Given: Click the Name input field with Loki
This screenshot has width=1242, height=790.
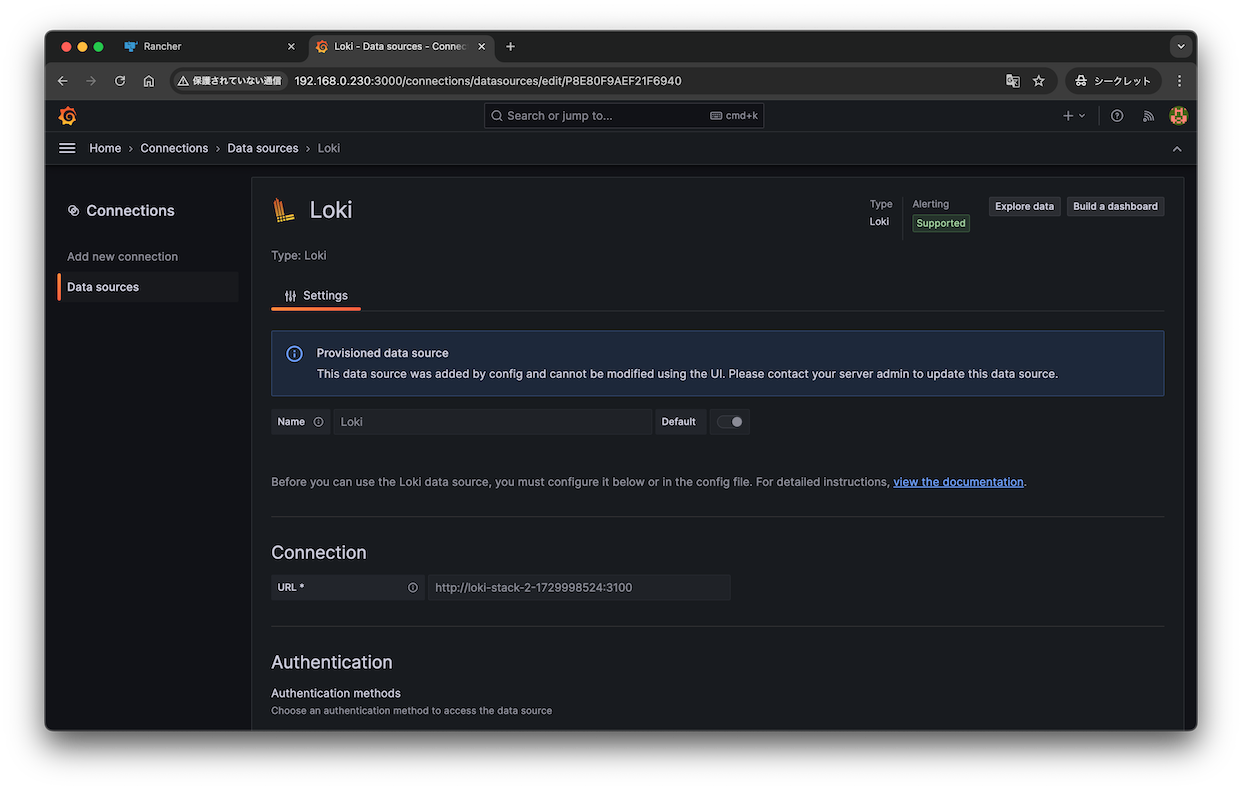Looking at the screenshot, I should point(492,422).
